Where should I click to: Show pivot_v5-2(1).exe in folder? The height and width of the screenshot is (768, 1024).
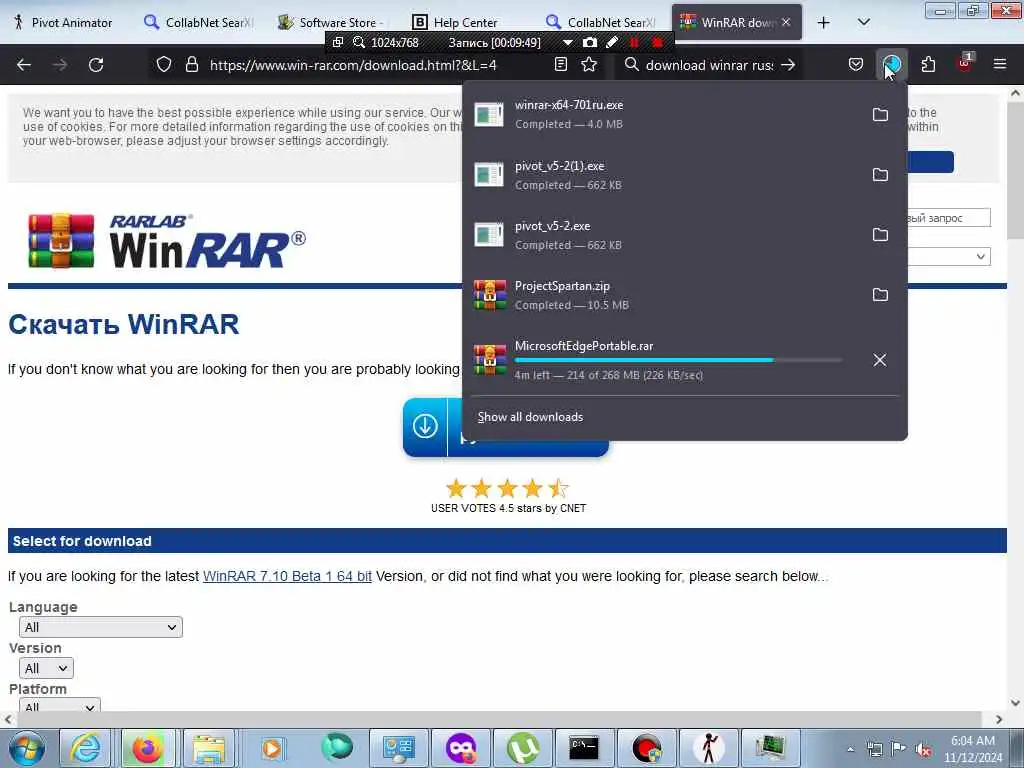pyautogui.click(x=880, y=174)
